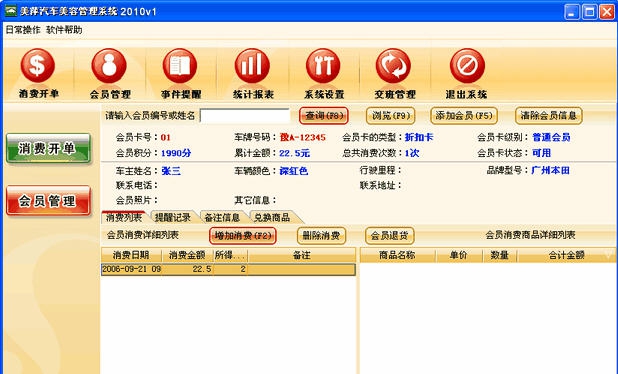Image resolution: width=618 pixels, height=374 pixels.
Task: Click the 备注 column header
Action: [x=302, y=255]
